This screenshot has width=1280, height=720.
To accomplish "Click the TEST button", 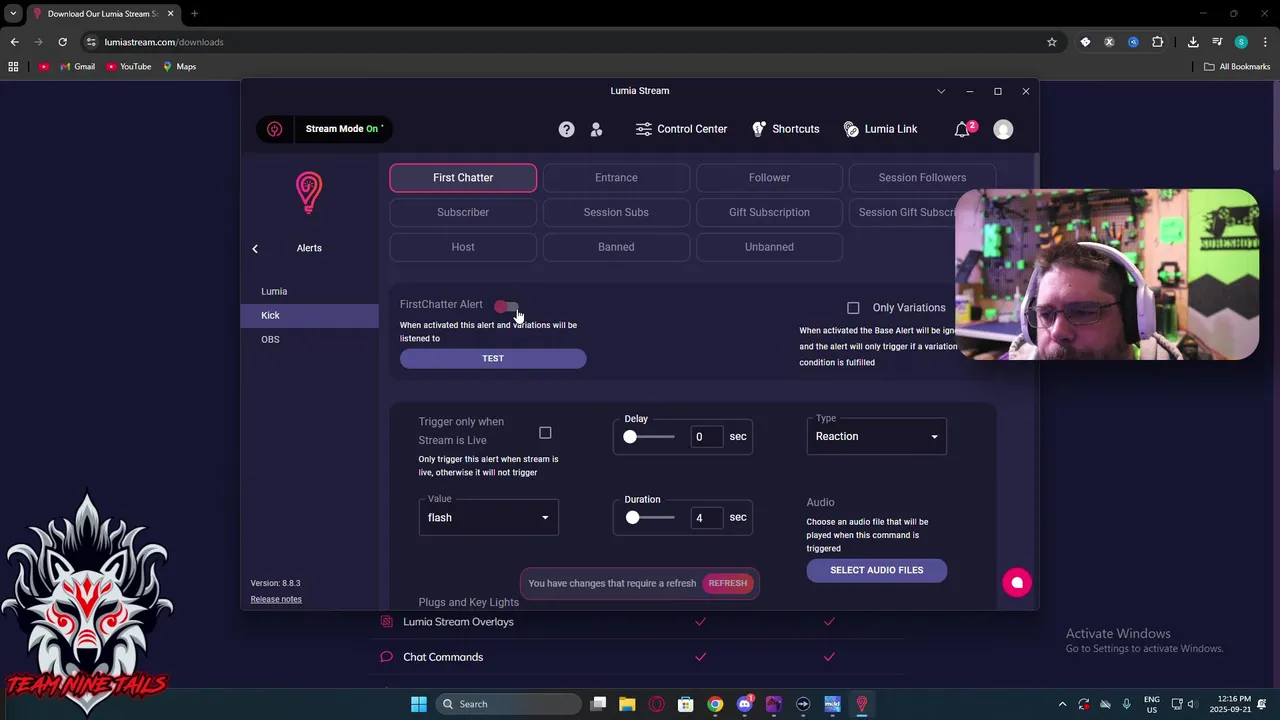I will click(x=493, y=358).
